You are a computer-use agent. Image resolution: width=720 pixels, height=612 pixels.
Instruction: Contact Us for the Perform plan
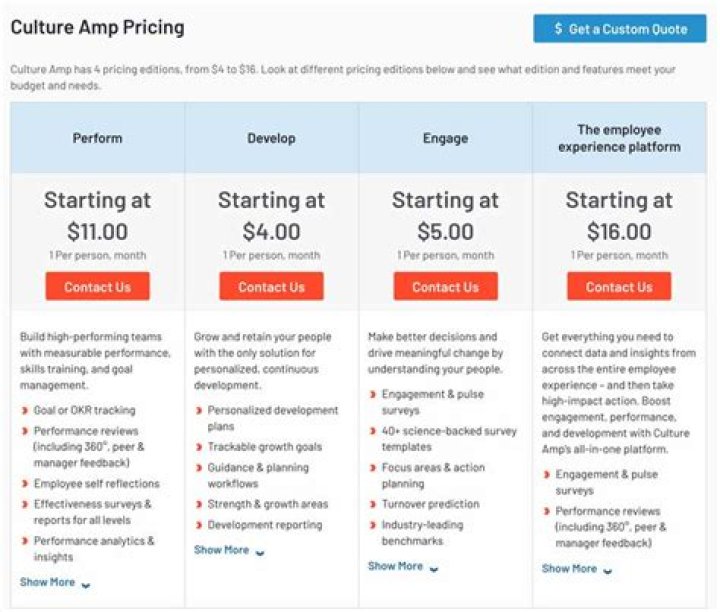pyautogui.click(x=97, y=286)
